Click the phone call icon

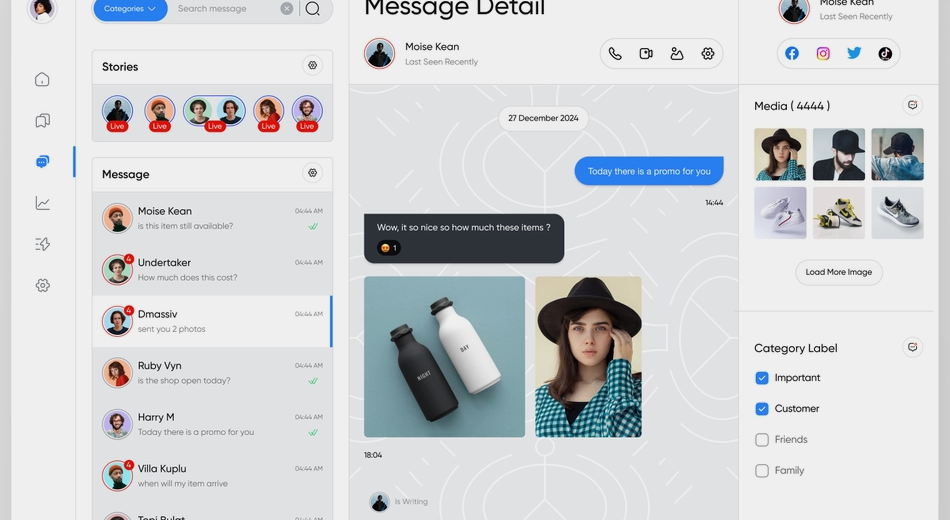pos(615,54)
